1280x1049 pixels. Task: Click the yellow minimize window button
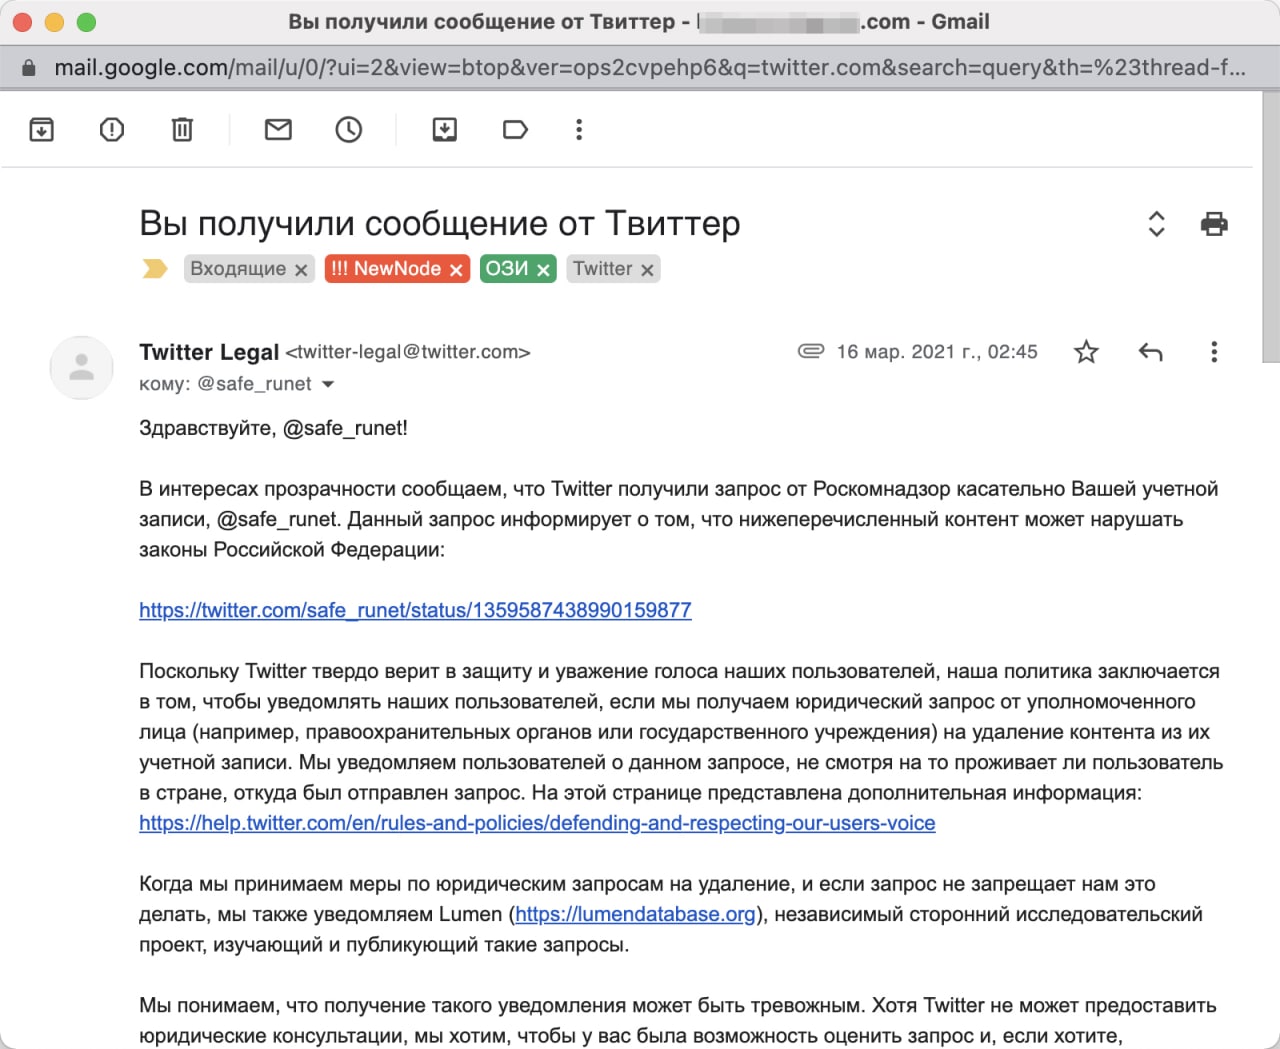click(x=55, y=22)
